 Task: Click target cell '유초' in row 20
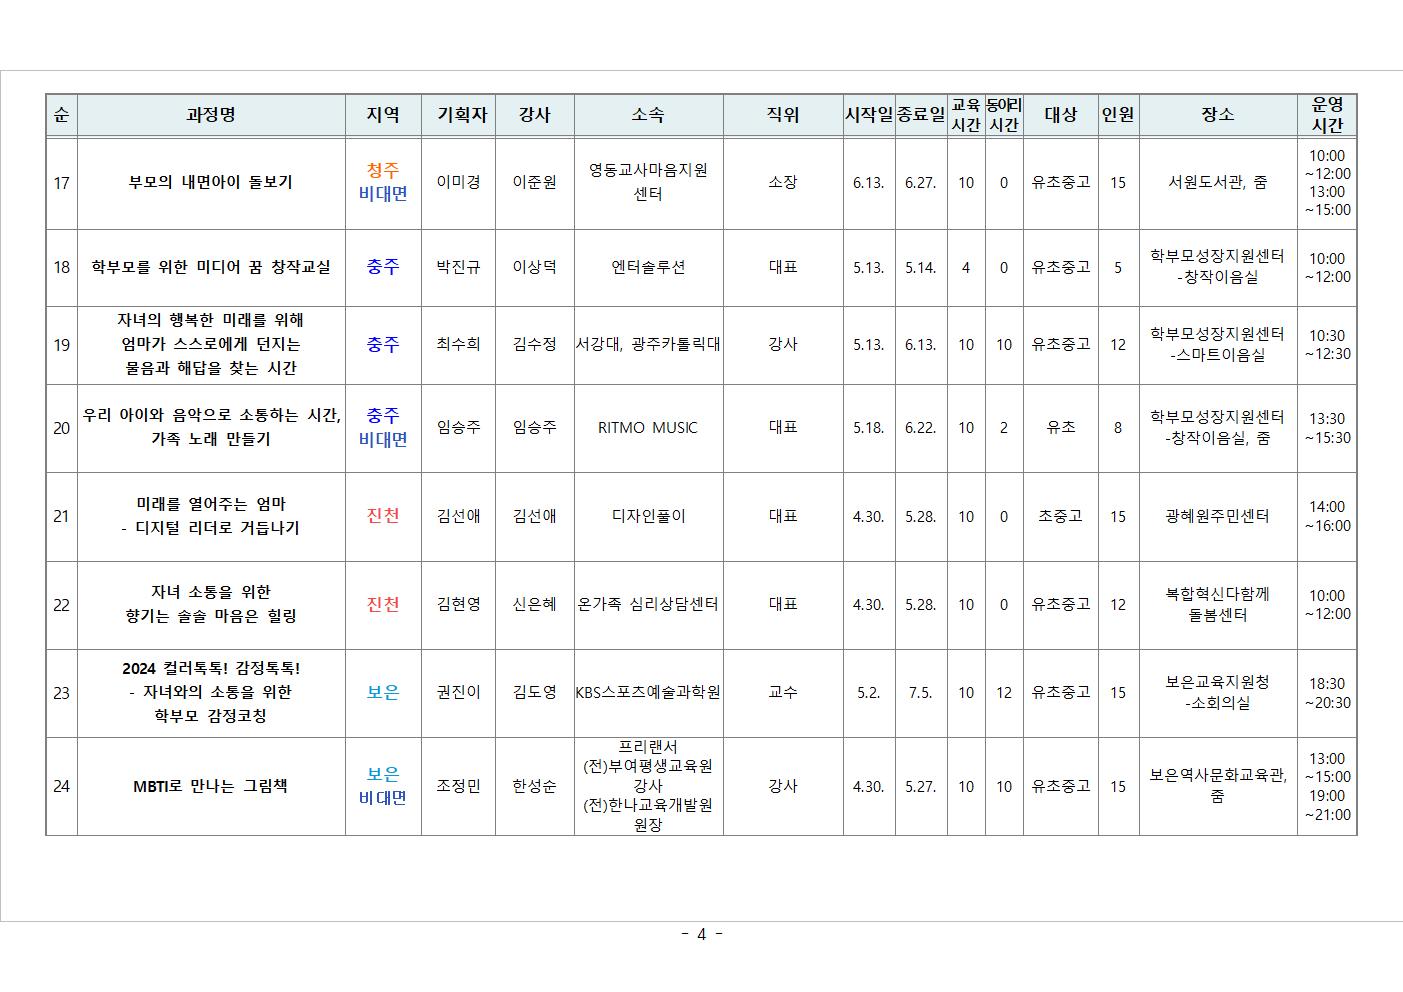pyautogui.click(x=1061, y=427)
